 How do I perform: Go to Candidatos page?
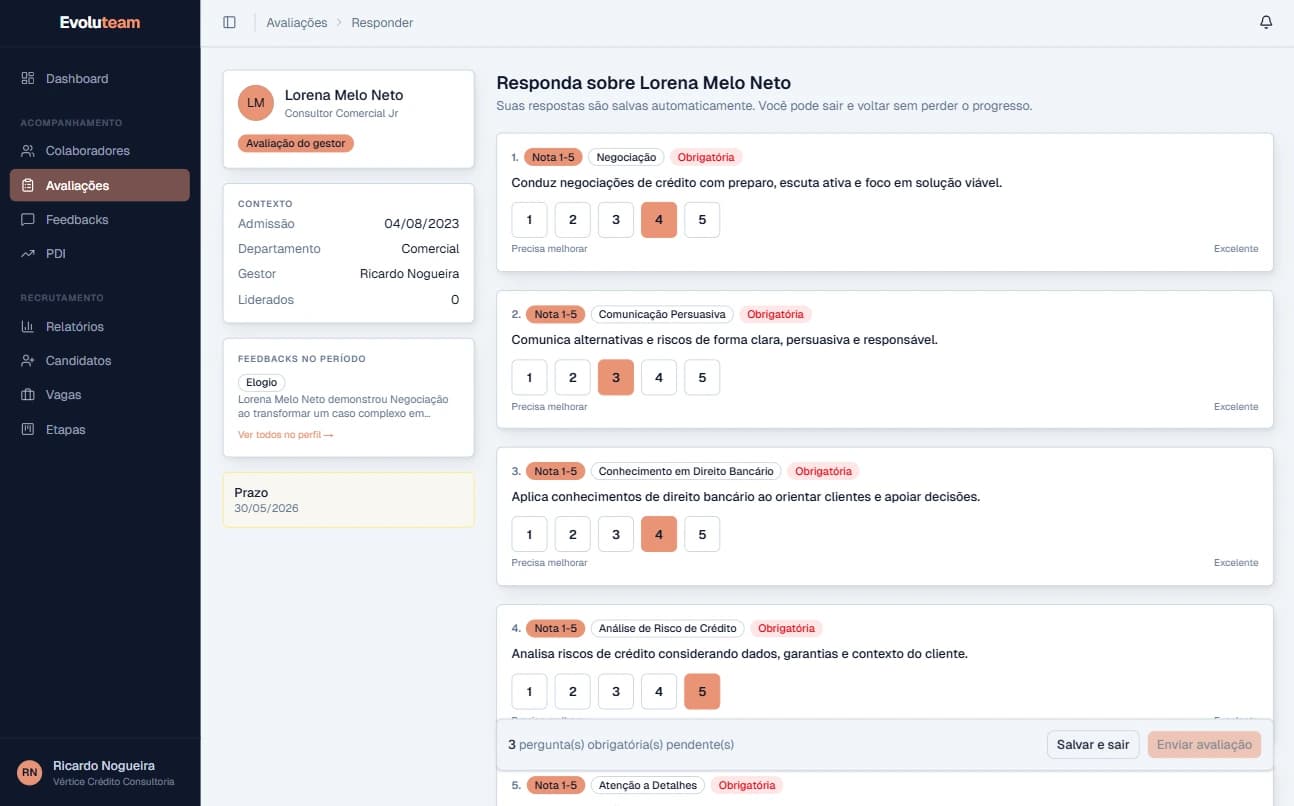tap(100, 360)
